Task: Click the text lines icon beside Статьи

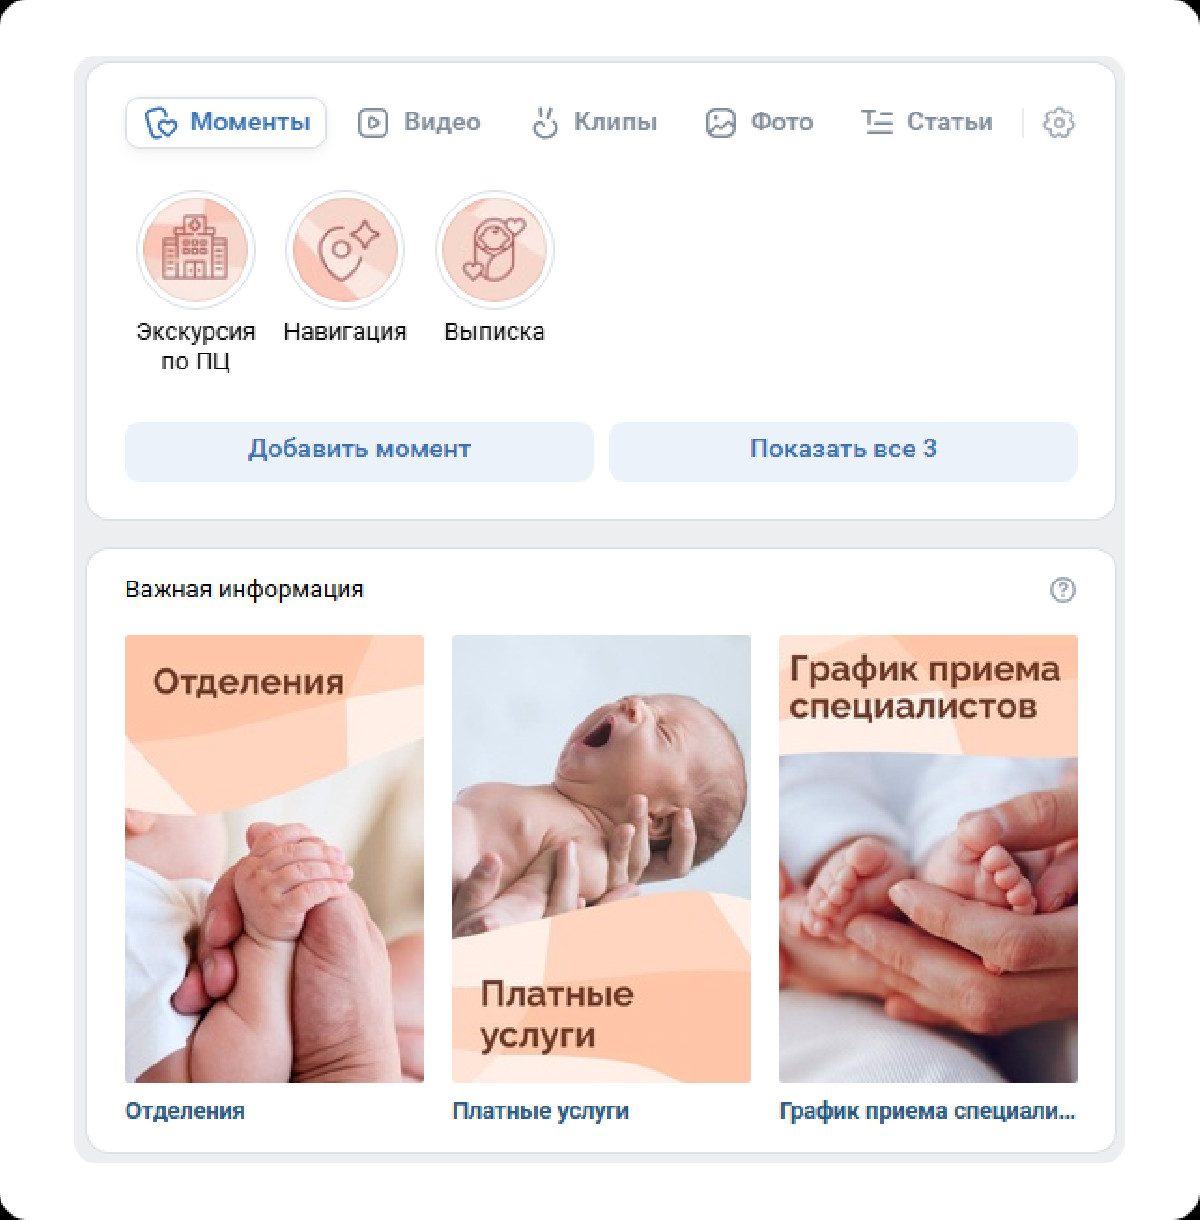Action: [877, 122]
